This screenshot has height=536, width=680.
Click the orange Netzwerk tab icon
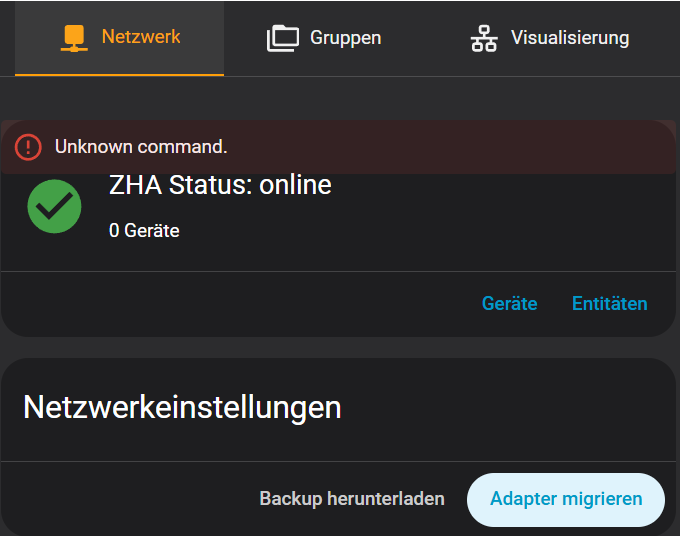click(73, 38)
